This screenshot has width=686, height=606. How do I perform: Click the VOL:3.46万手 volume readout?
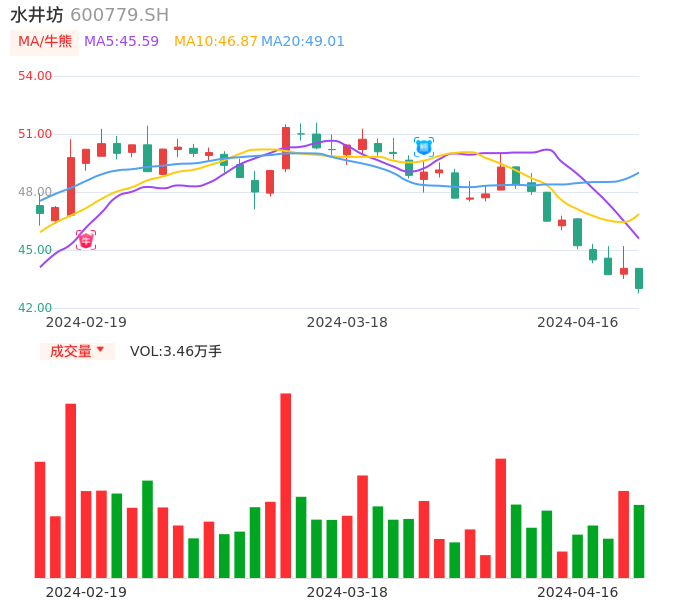176,351
